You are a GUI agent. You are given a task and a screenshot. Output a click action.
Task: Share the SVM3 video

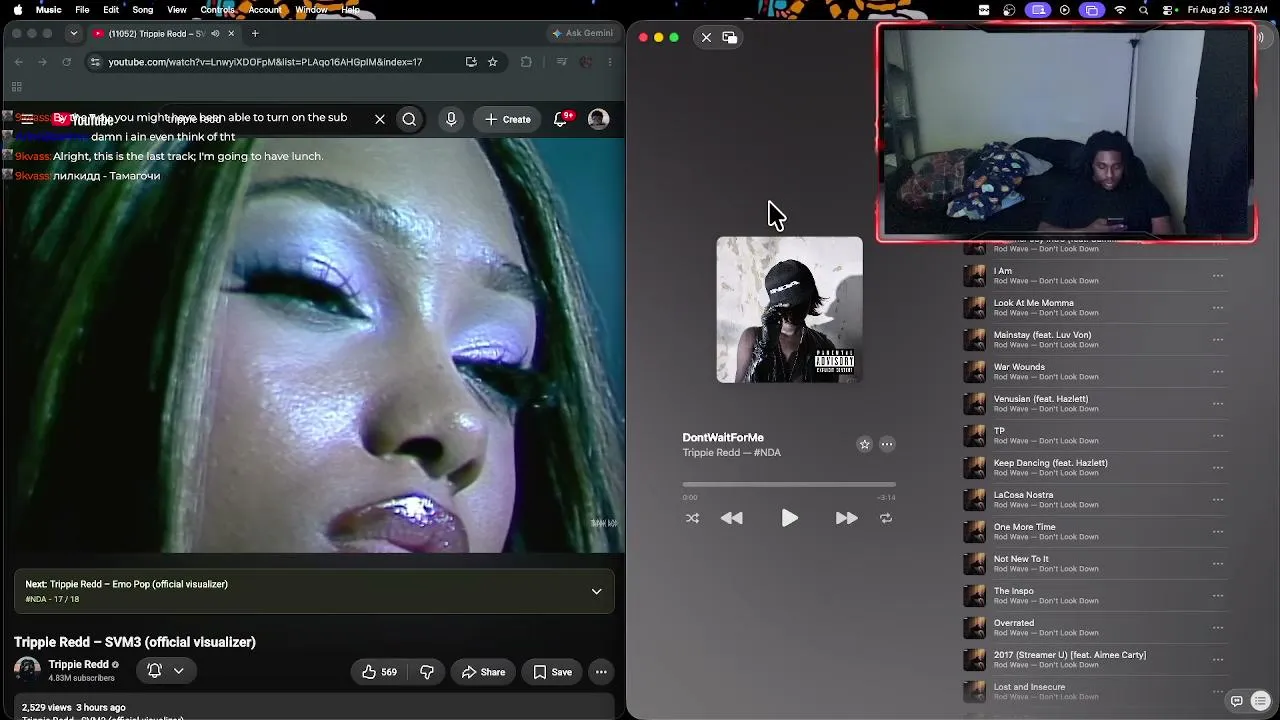click(x=483, y=672)
